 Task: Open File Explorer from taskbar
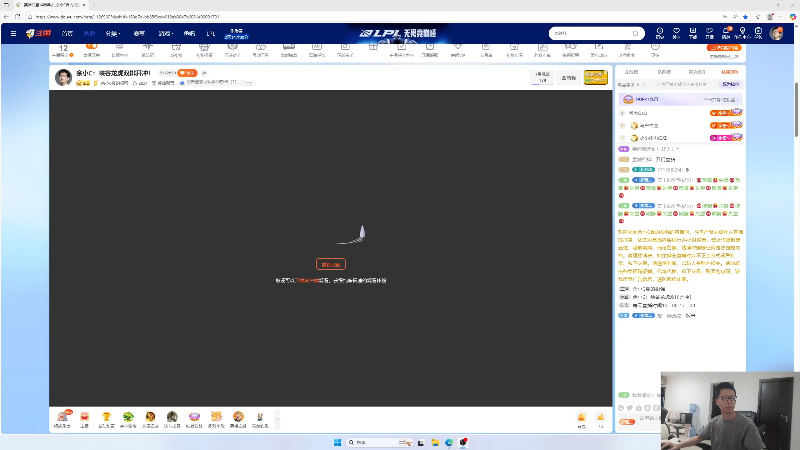point(435,442)
